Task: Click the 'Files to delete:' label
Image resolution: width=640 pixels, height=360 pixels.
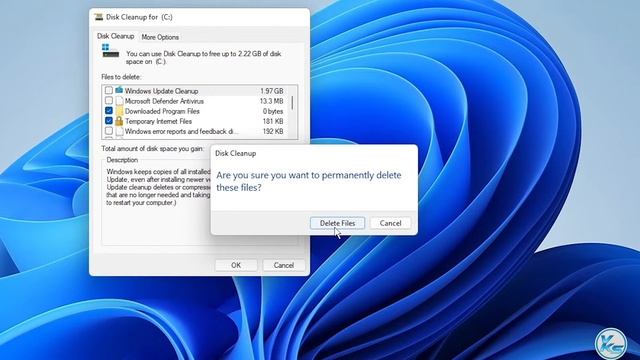Action: (121, 77)
